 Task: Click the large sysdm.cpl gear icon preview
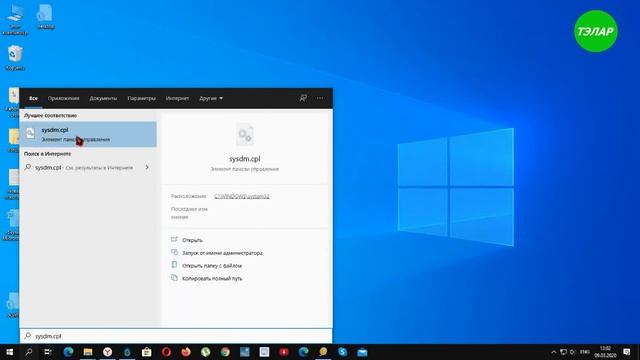tap(244, 134)
